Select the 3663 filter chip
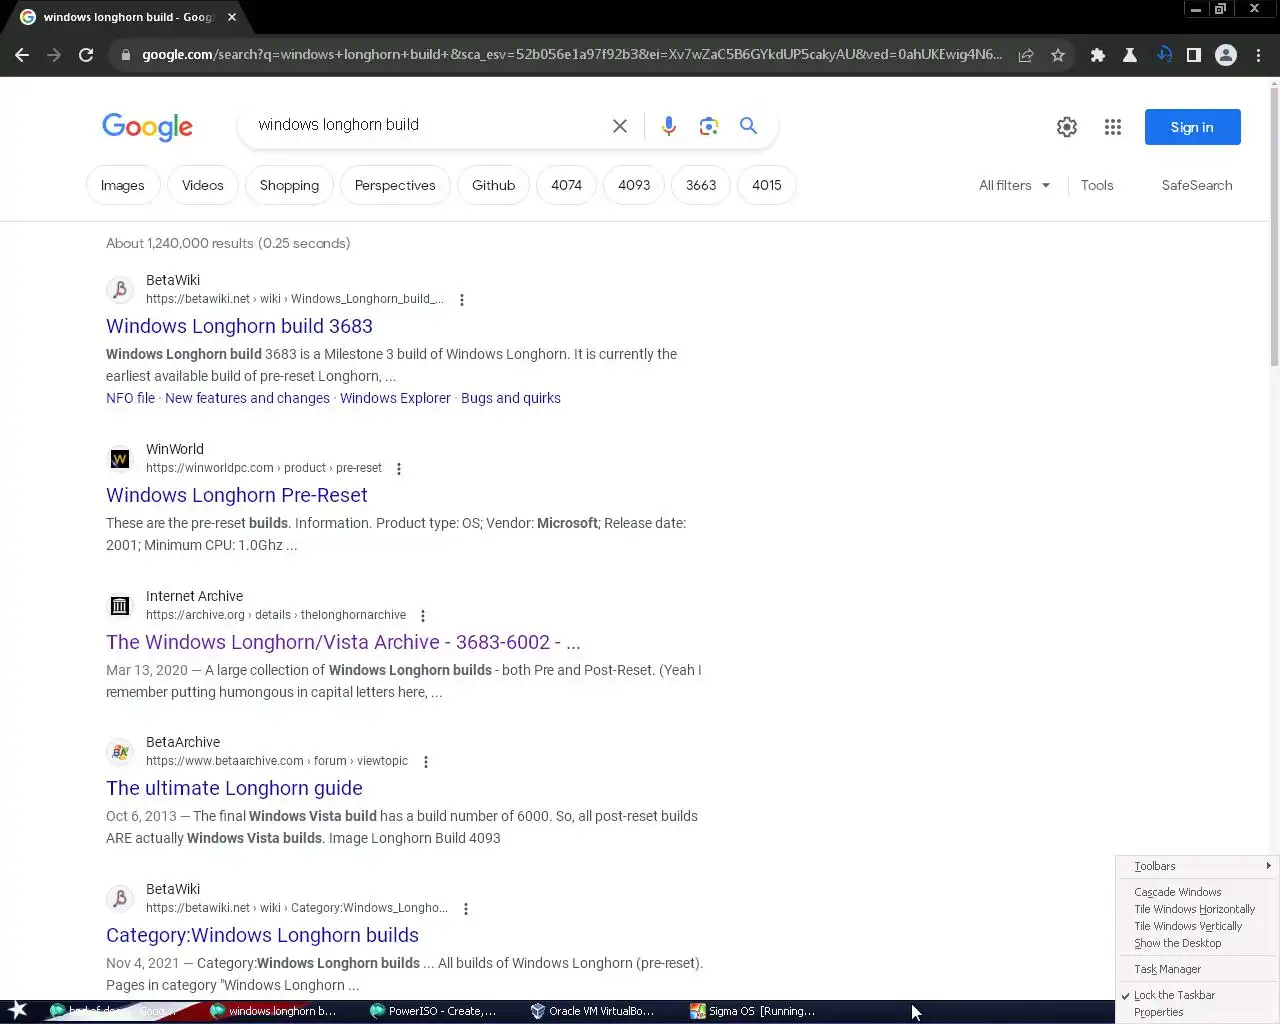The width and height of the screenshot is (1280, 1024). [x=701, y=185]
